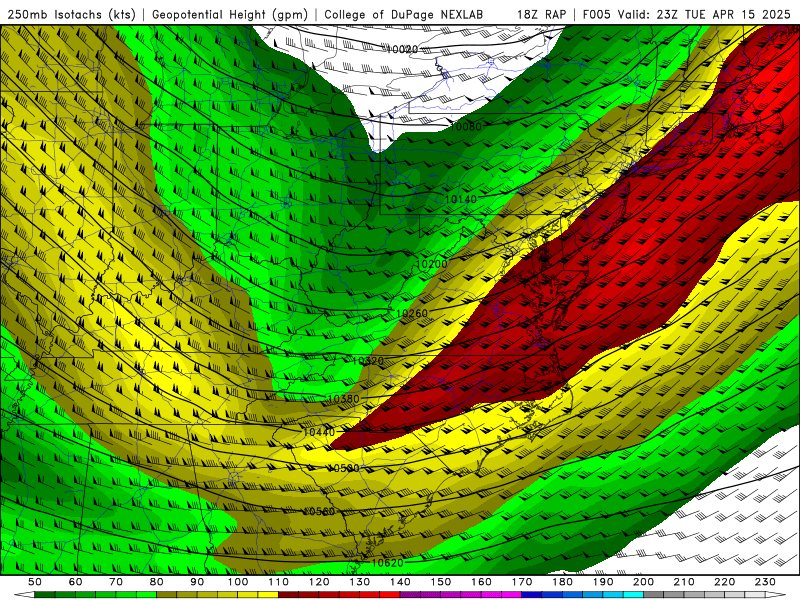The height and width of the screenshot is (600, 800).
Task: Click the cyan color bar segment below 190
Action: pos(613,595)
